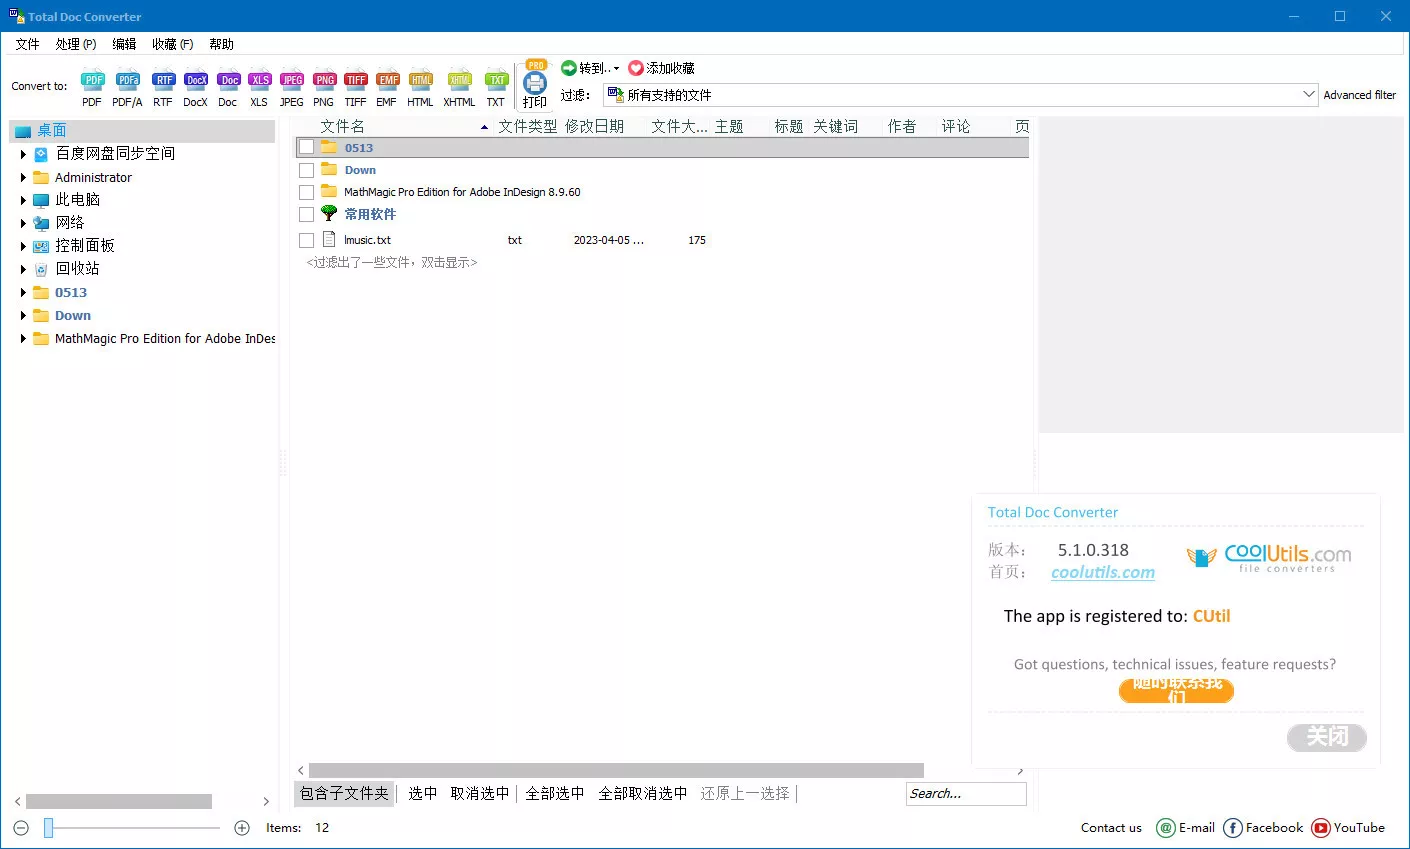Open YouTube channel icon
Viewport: 1410px width, 849px height.
[x=1320, y=828]
